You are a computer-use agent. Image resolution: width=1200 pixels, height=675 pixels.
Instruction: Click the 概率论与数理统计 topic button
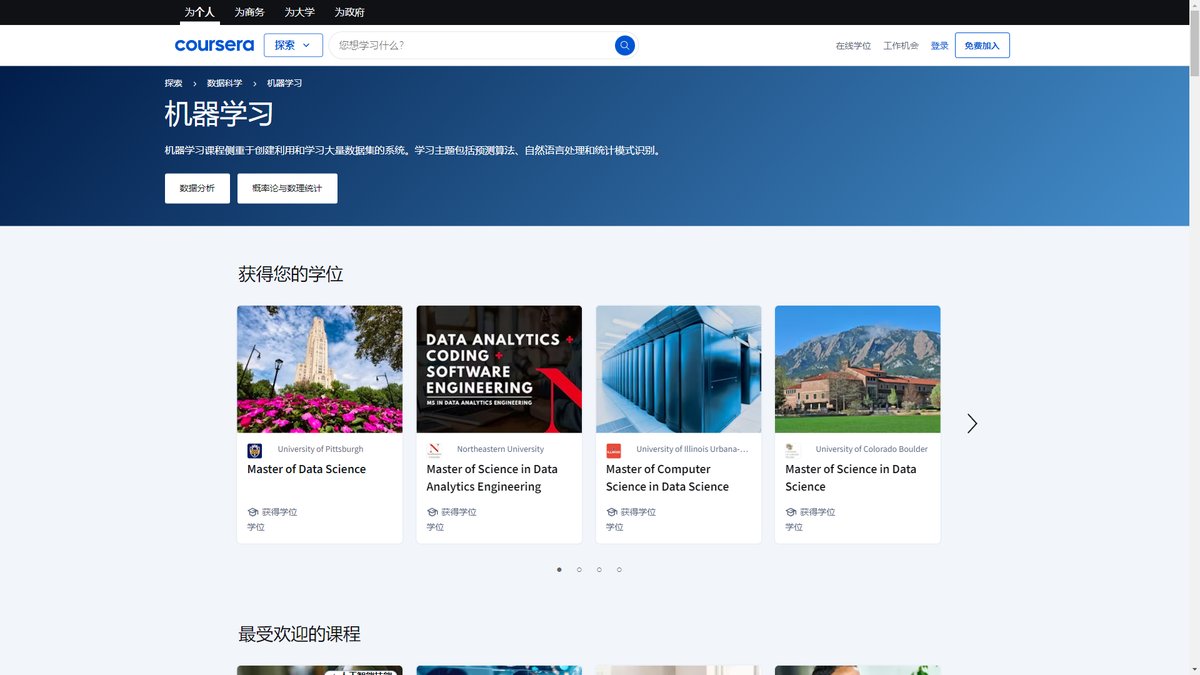pos(287,188)
